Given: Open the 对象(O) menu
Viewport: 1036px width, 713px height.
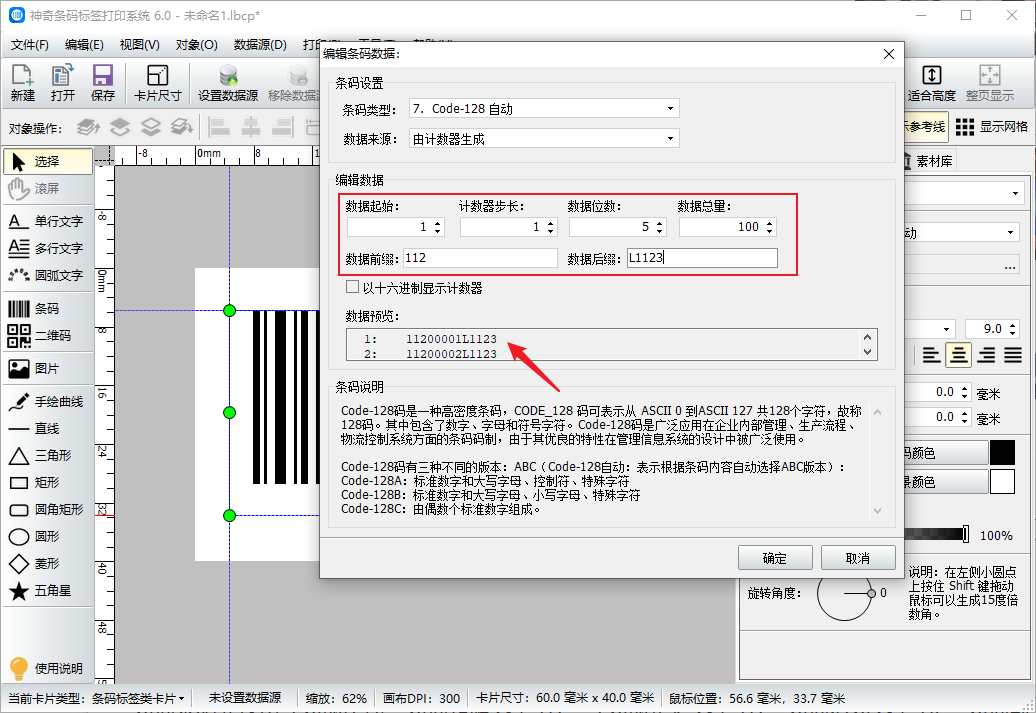Looking at the screenshot, I should click(x=196, y=45).
